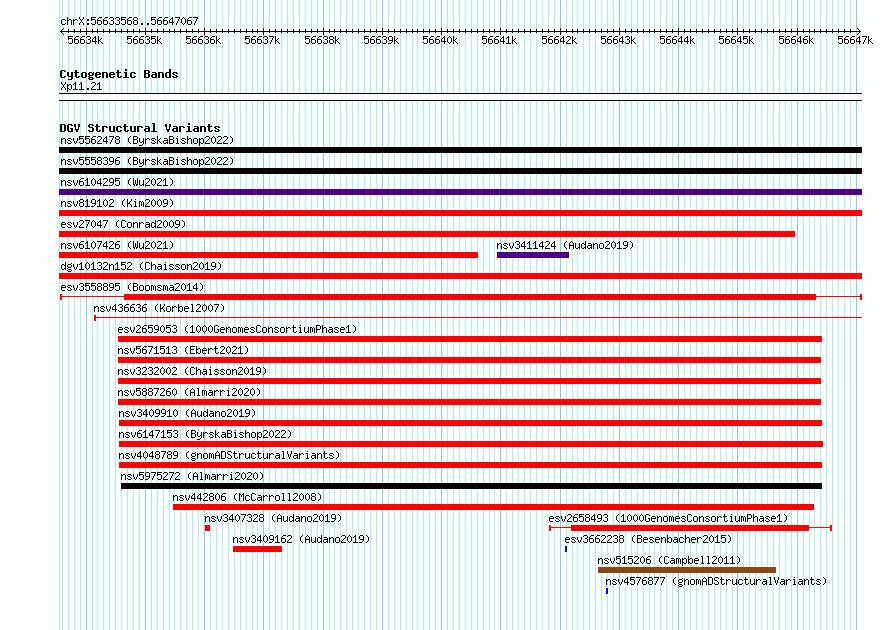Click nsv3407328 (Audano2019) label
The width and height of the screenshot is (890, 630).
point(273,518)
